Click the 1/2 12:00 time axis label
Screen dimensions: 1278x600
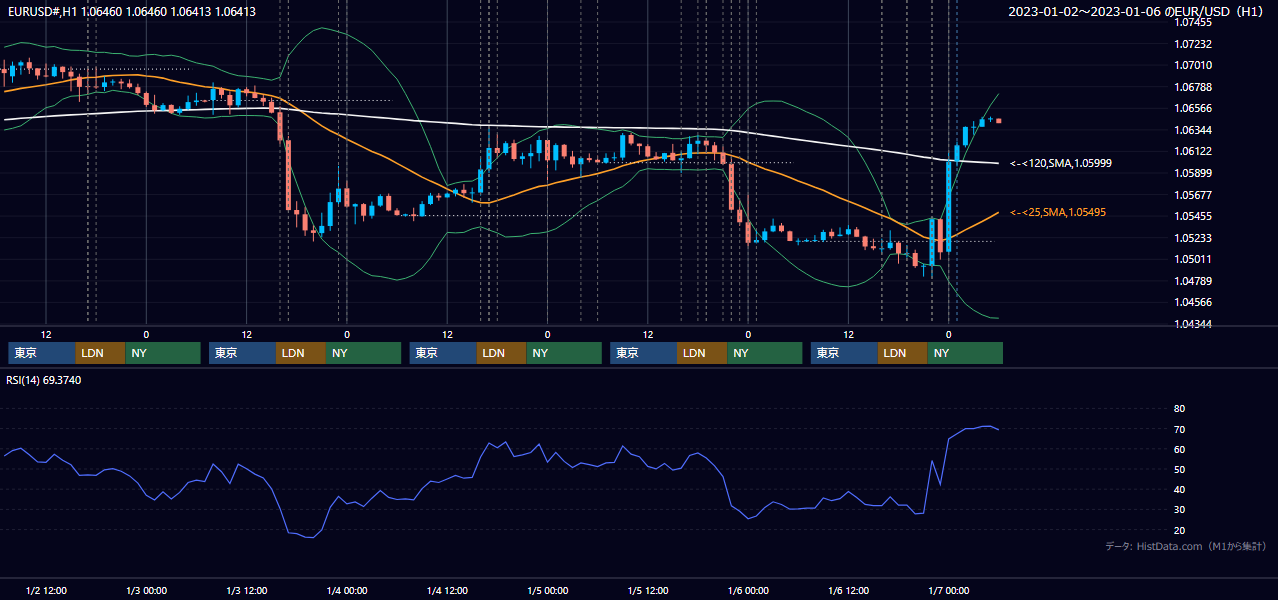point(46,590)
